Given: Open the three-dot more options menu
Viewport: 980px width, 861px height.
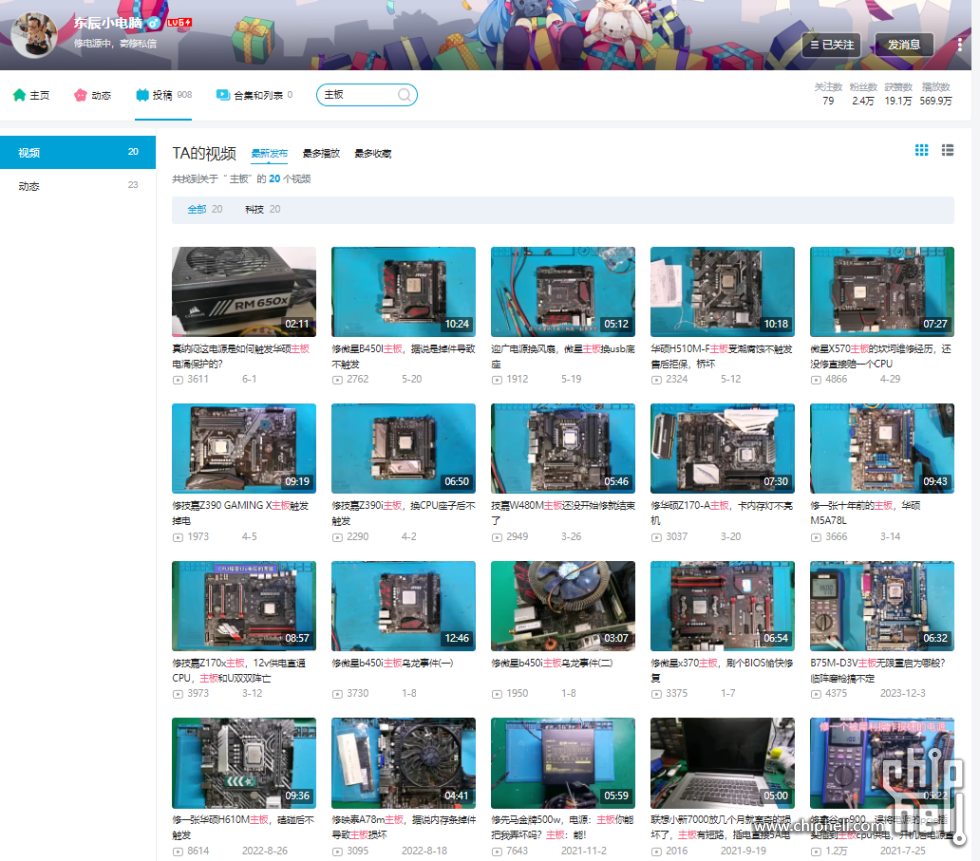Looking at the screenshot, I should 960,44.
